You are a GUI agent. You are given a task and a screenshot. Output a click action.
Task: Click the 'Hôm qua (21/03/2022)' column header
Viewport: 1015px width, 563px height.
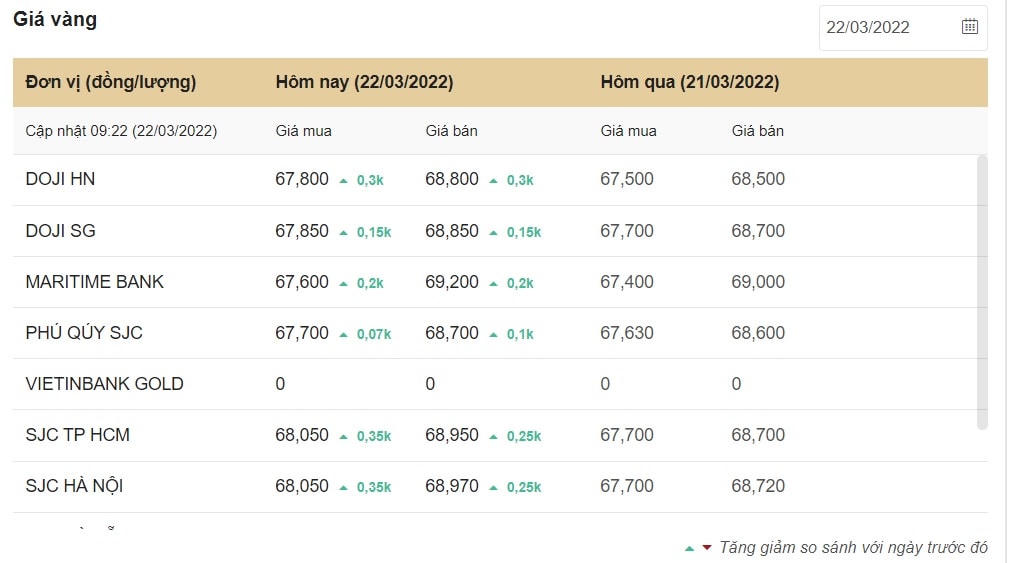tap(690, 82)
